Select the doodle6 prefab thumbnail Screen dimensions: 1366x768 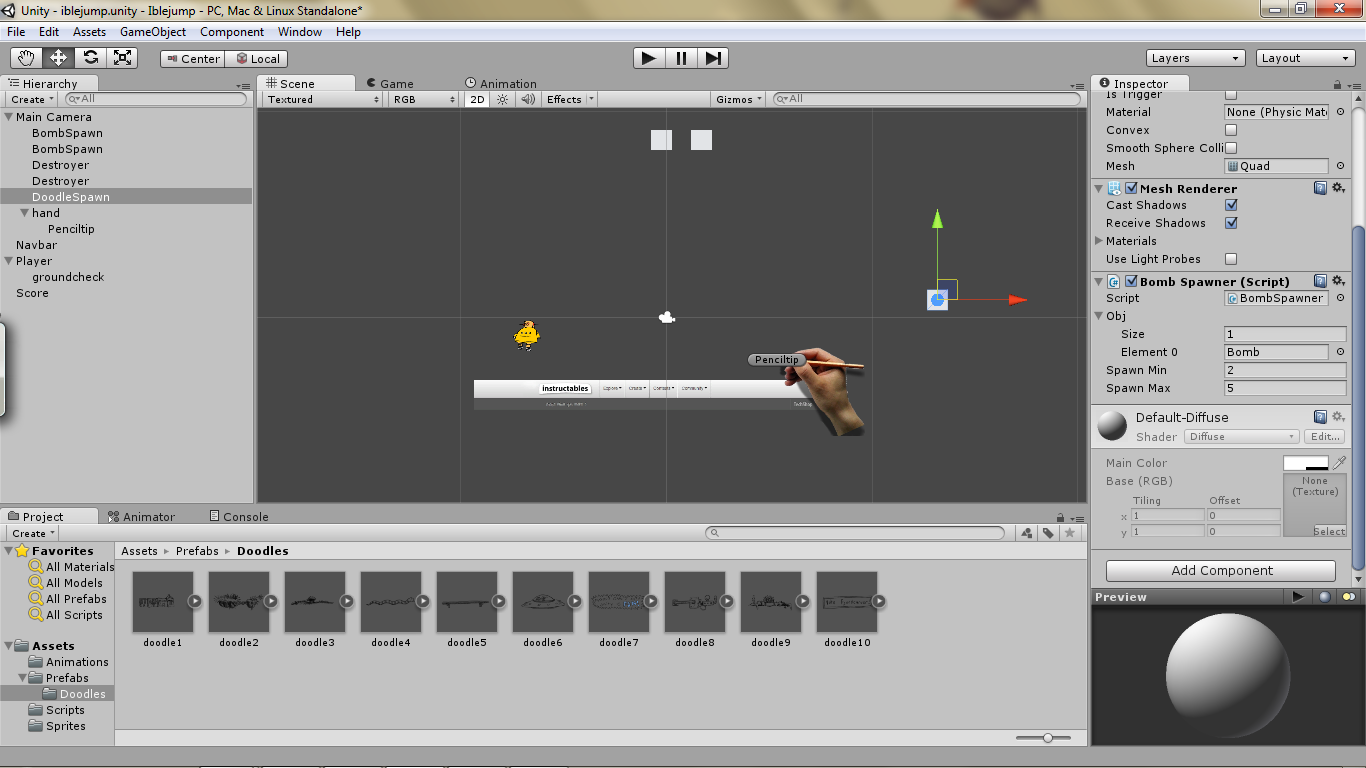pyautogui.click(x=543, y=602)
